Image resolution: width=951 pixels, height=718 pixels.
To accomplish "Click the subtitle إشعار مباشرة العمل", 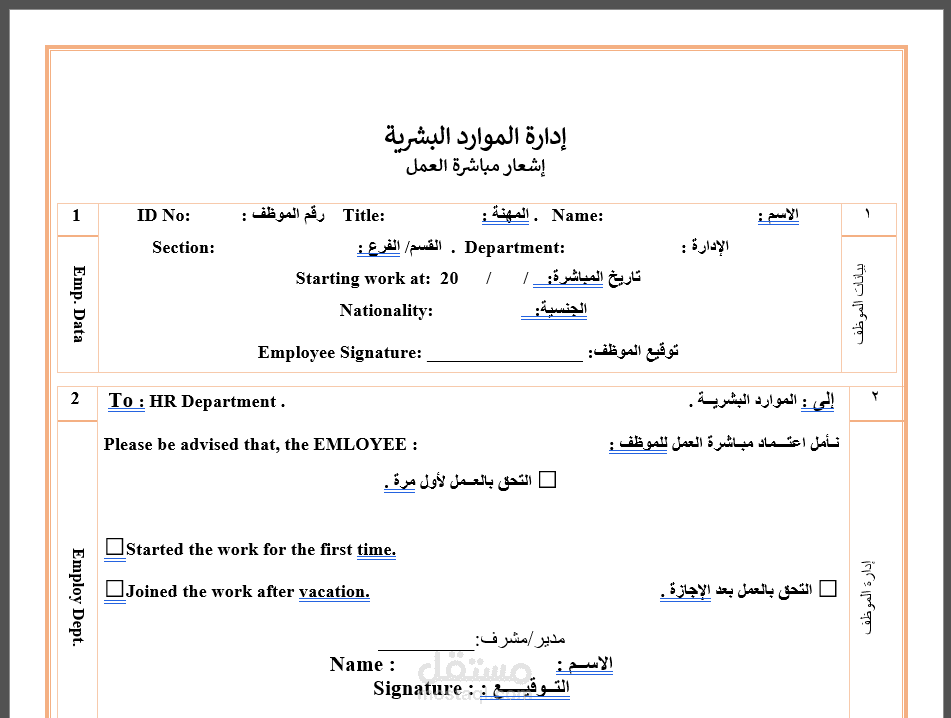I will (x=475, y=166).
